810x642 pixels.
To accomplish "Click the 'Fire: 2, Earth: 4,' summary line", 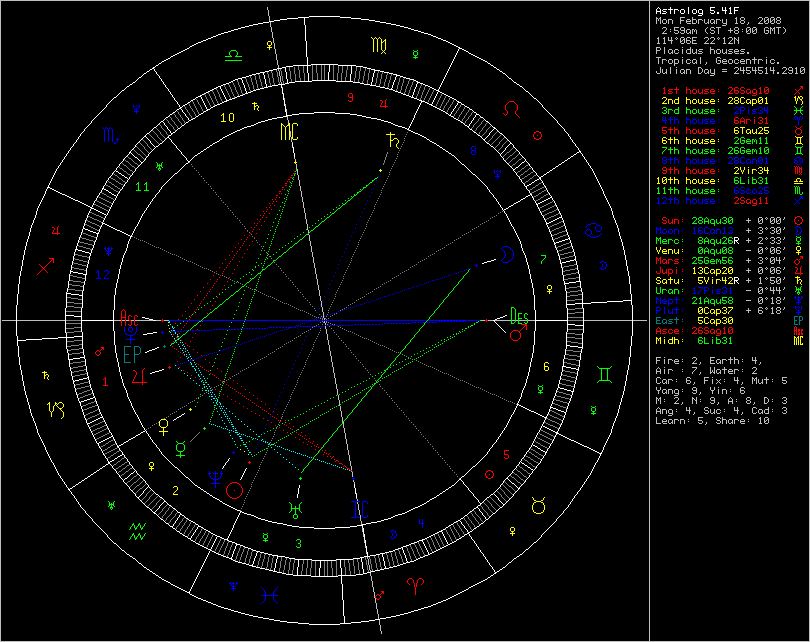I will [x=709, y=361].
